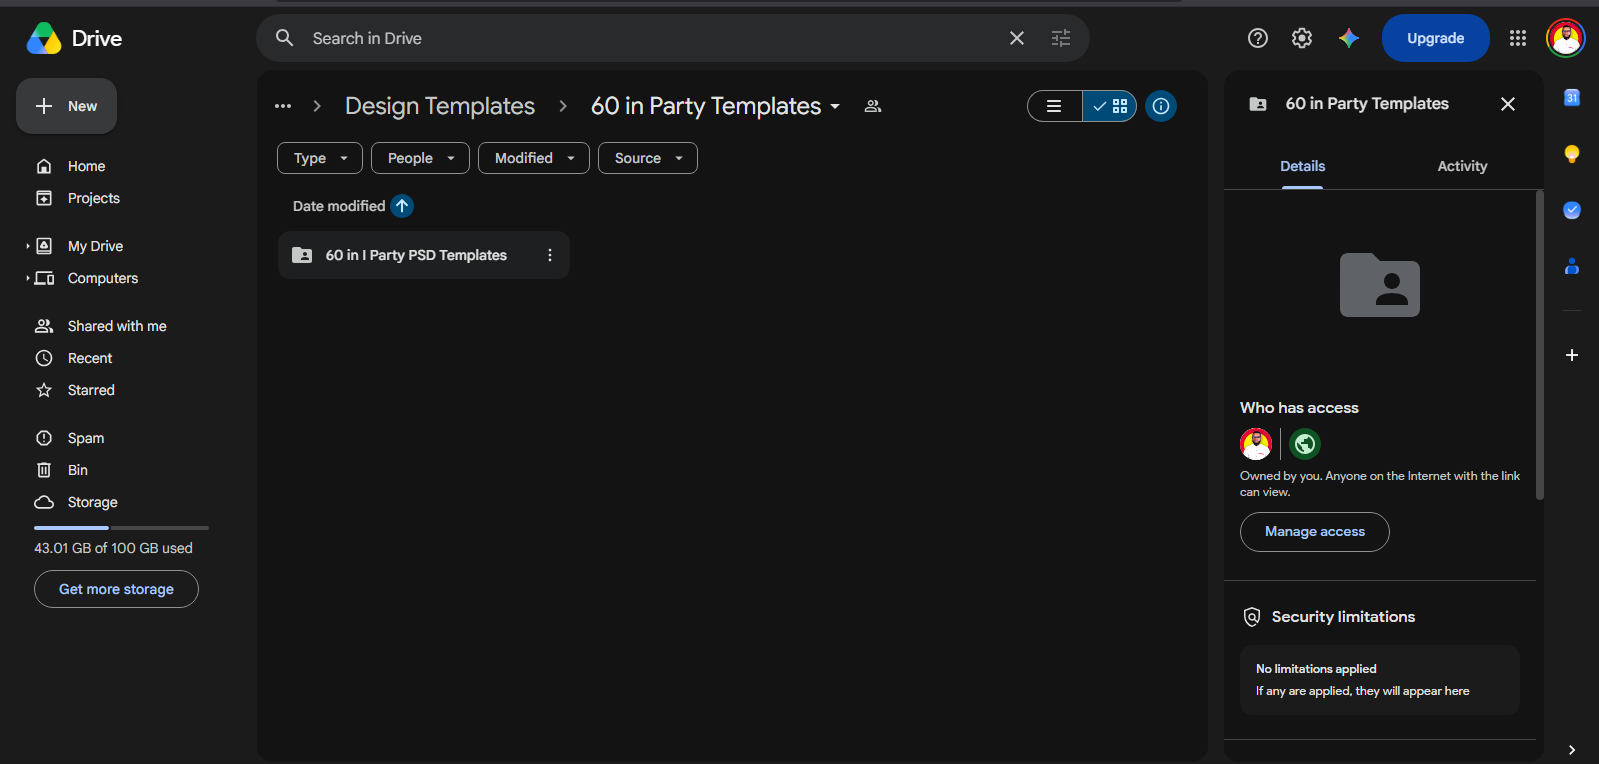Open the Google apps grid
The image size is (1599, 764).
(x=1517, y=38)
